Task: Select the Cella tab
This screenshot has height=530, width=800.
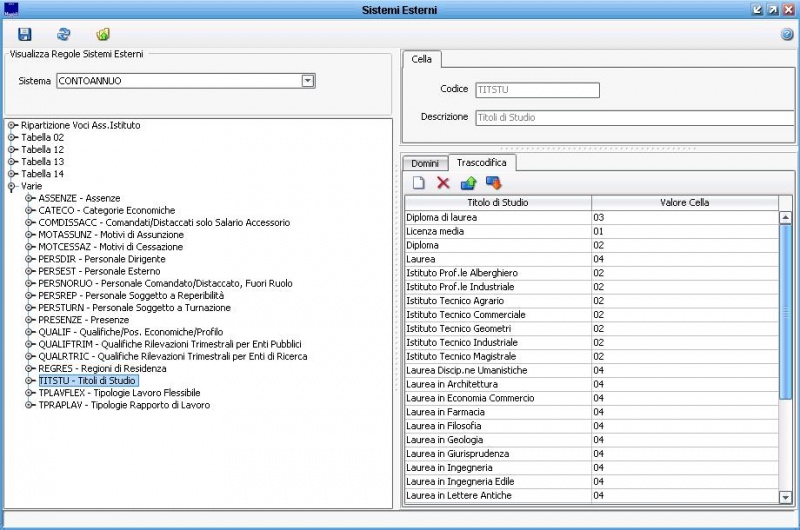Action: (x=422, y=59)
